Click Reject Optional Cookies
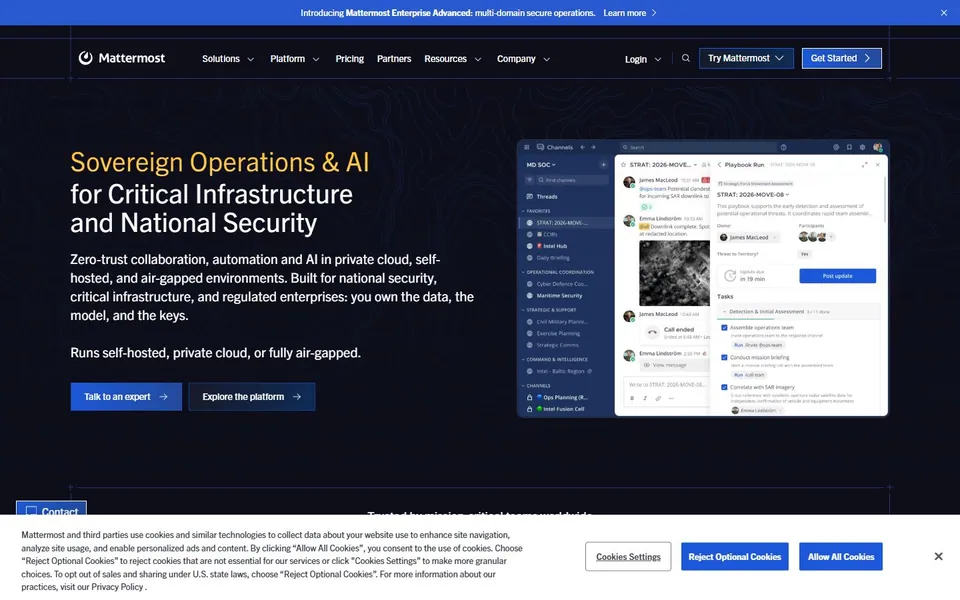Image resolution: width=960 pixels, height=600 pixels. [x=735, y=557]
